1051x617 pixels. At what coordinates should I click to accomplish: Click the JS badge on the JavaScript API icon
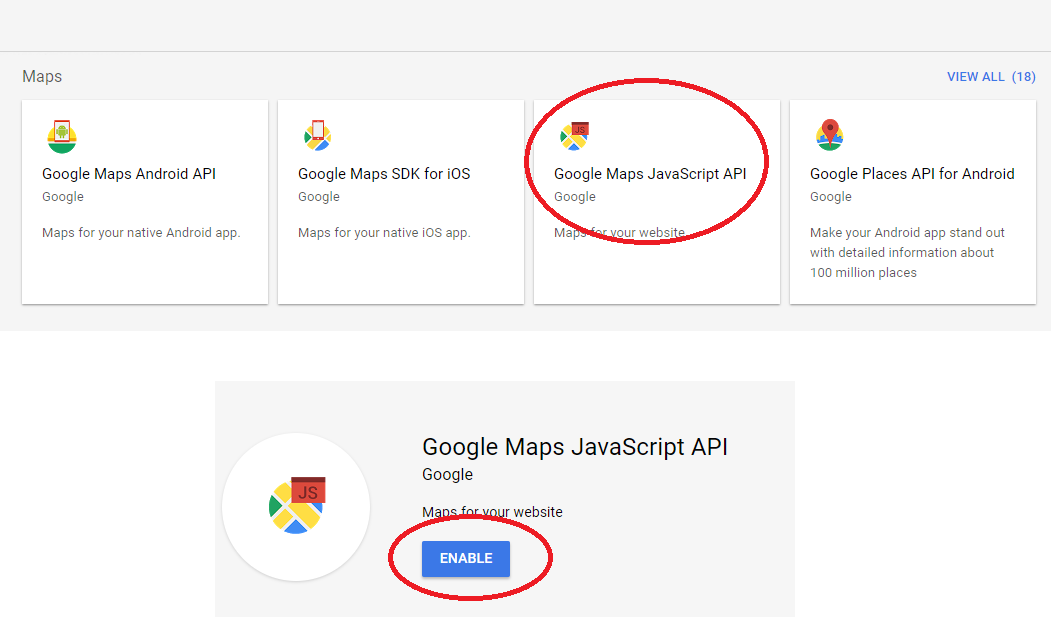(x=581, y=129)
